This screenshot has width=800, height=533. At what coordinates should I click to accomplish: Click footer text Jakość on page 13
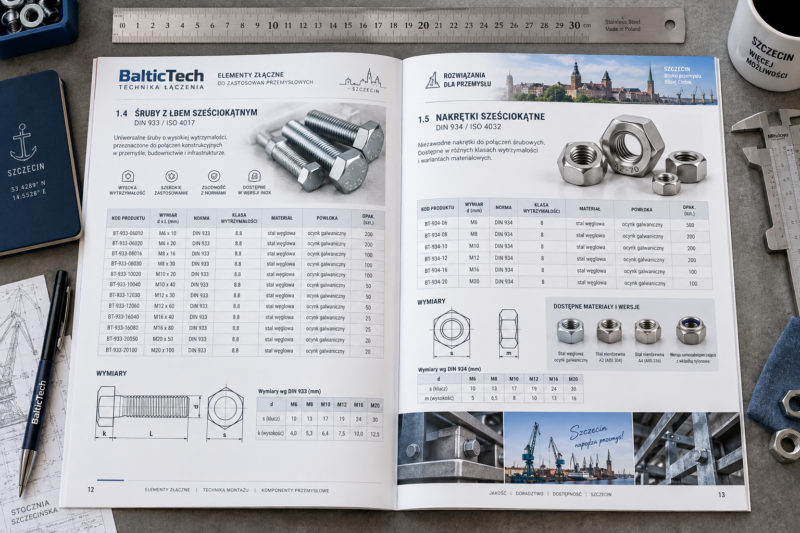[x=497, y=493]
